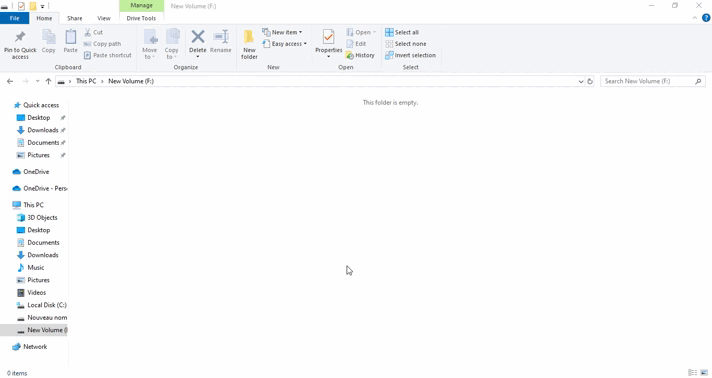712x378 pixels.
Task: Click Properties icon in title bar toolbar
Action: 21,6
